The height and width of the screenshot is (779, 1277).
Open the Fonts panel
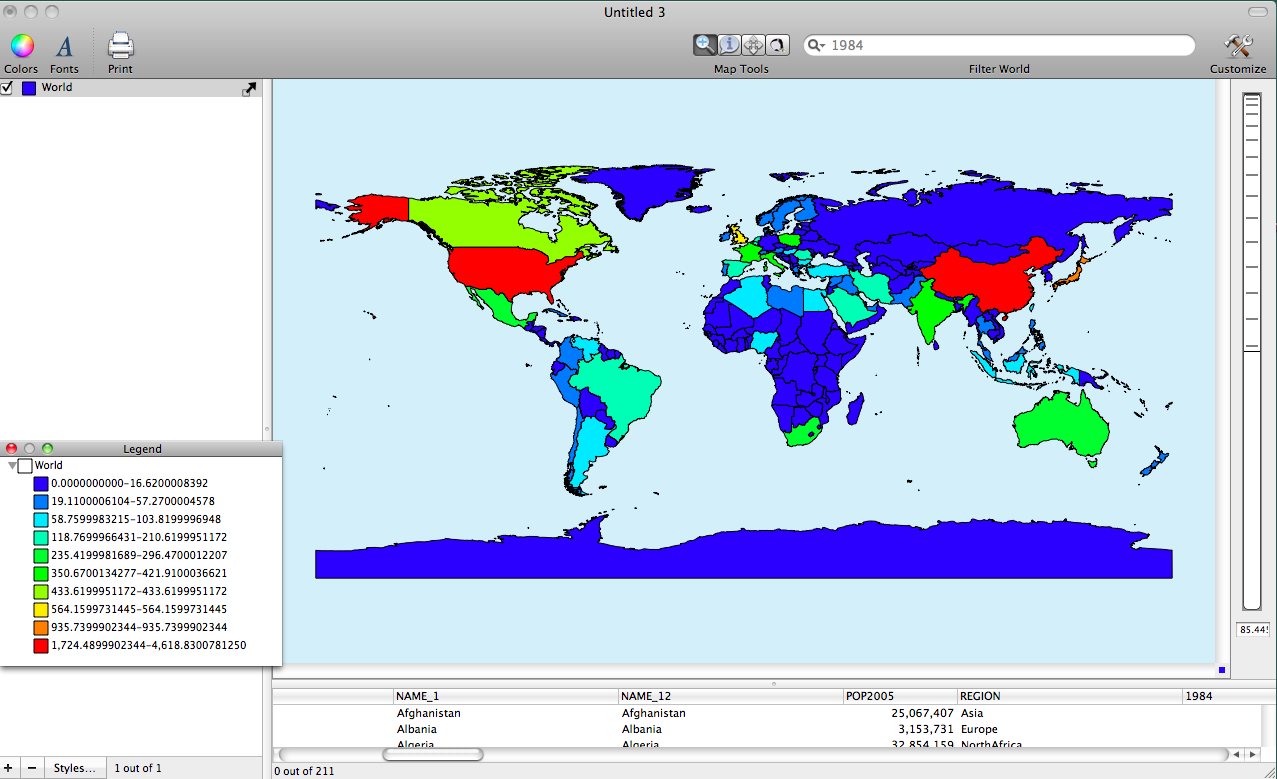pos(64,46)
